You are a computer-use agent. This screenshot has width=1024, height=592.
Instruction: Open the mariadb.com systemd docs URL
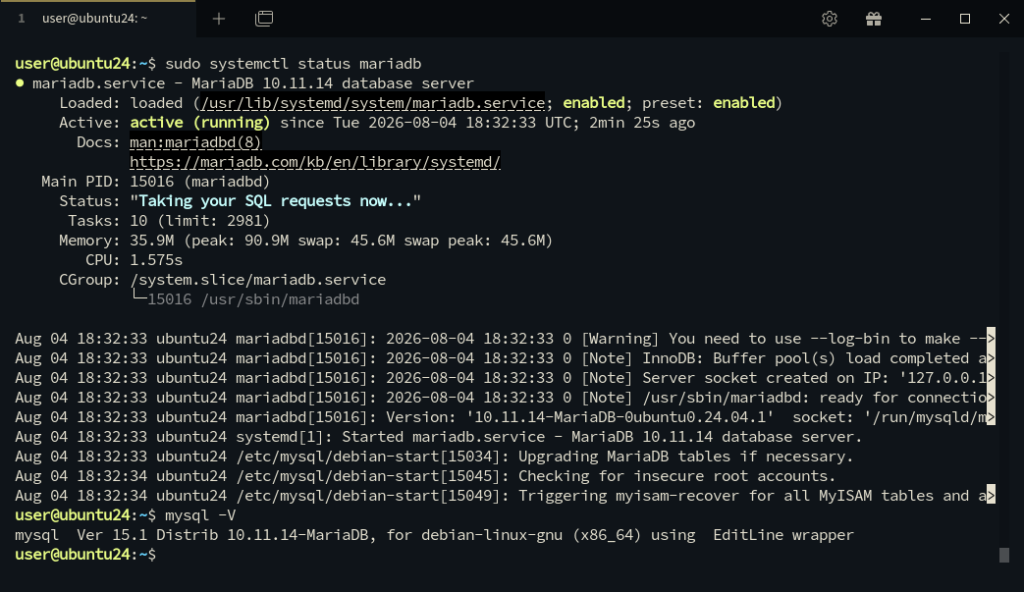[315, 162]
